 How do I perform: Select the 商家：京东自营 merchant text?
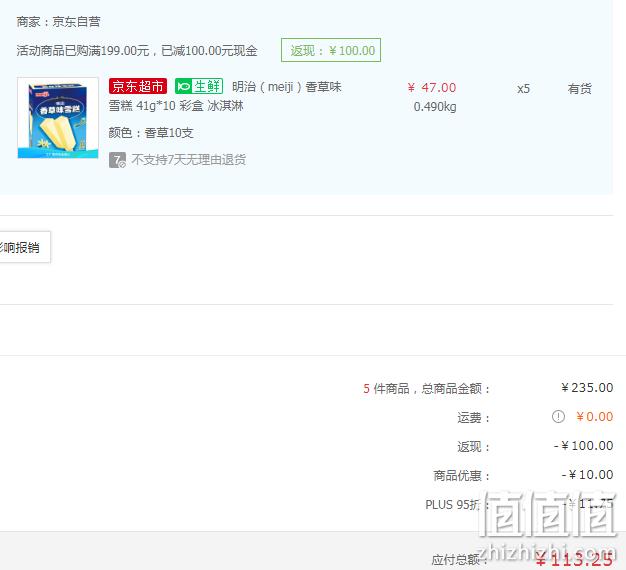pyautogui.click(x=58, y=22)
